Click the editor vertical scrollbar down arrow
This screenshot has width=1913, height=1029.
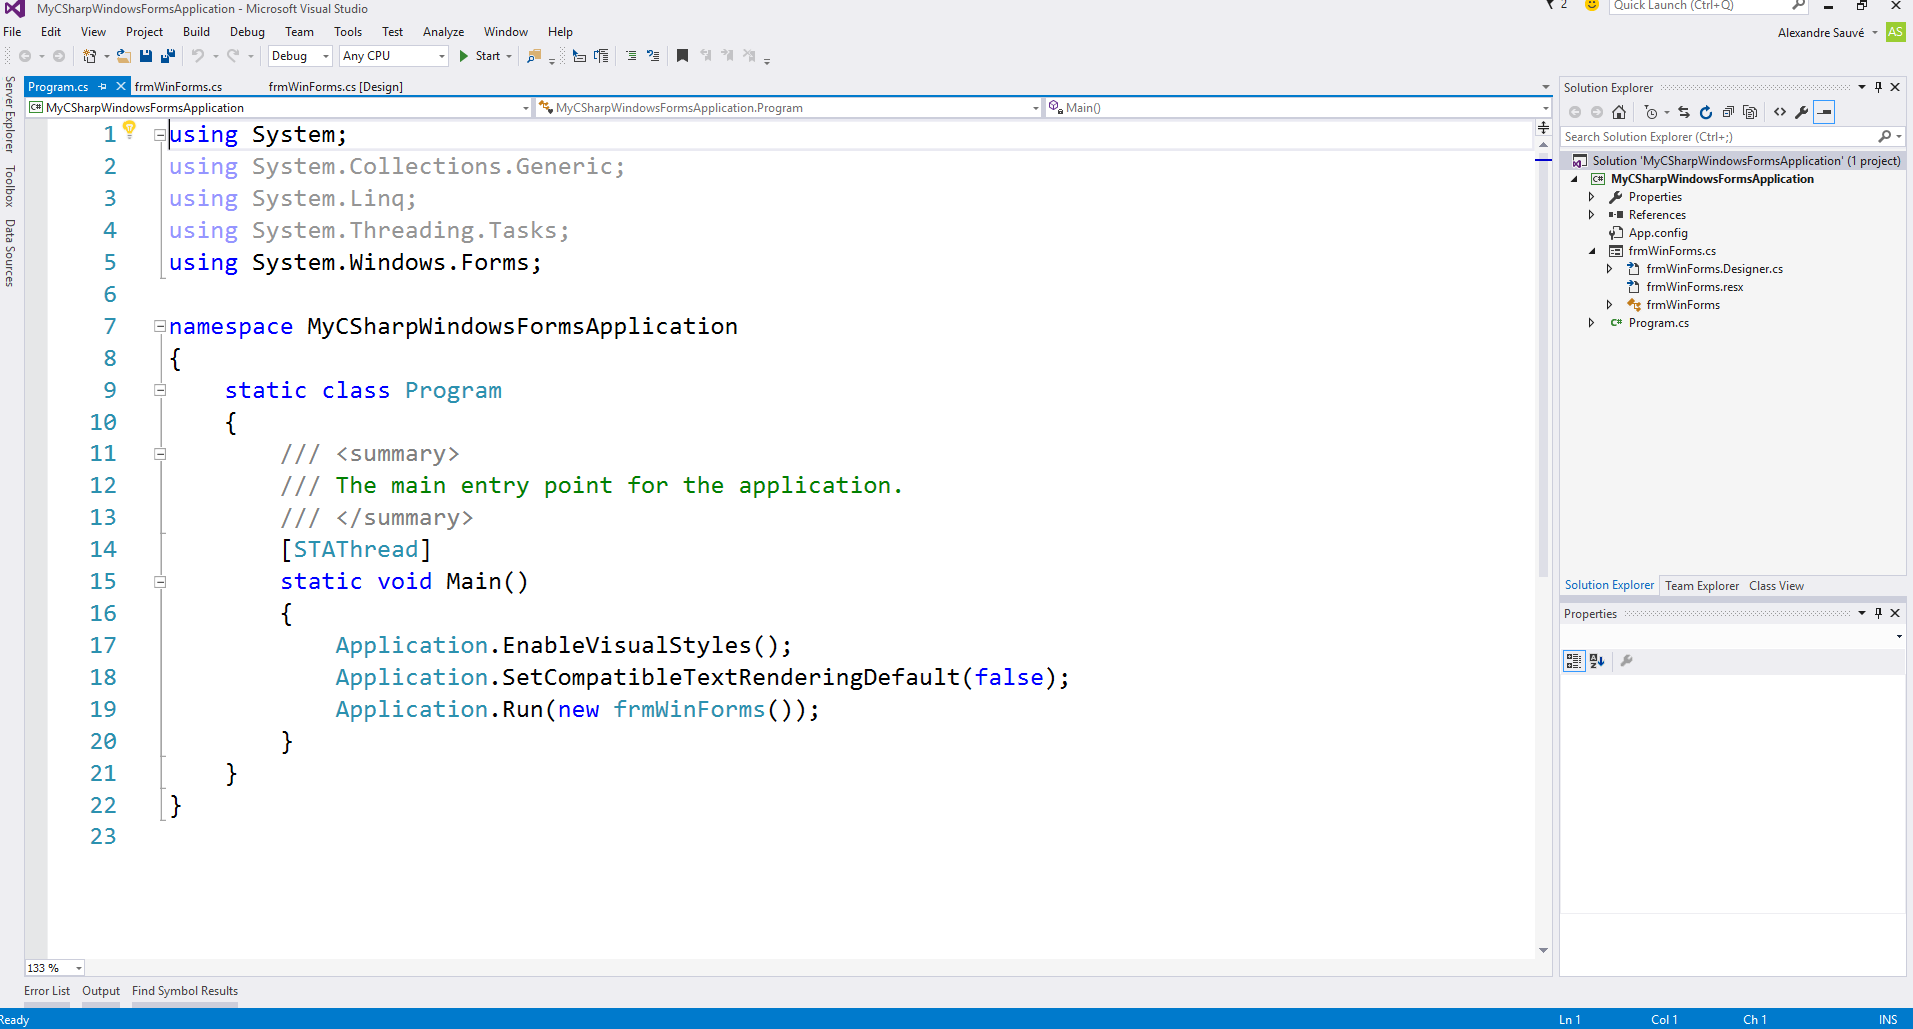pos(1543,950)
